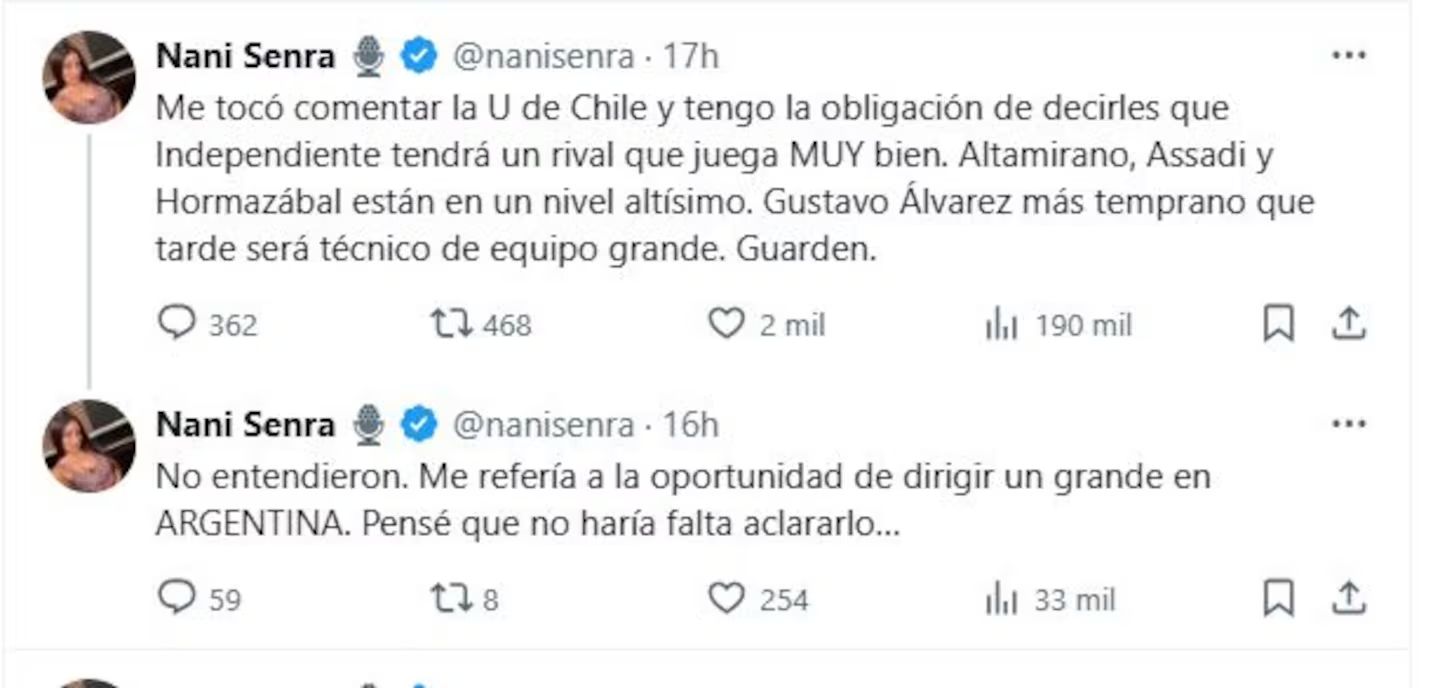
Task: Like the tweet with 2 mil likes
Action: [727, 323]
